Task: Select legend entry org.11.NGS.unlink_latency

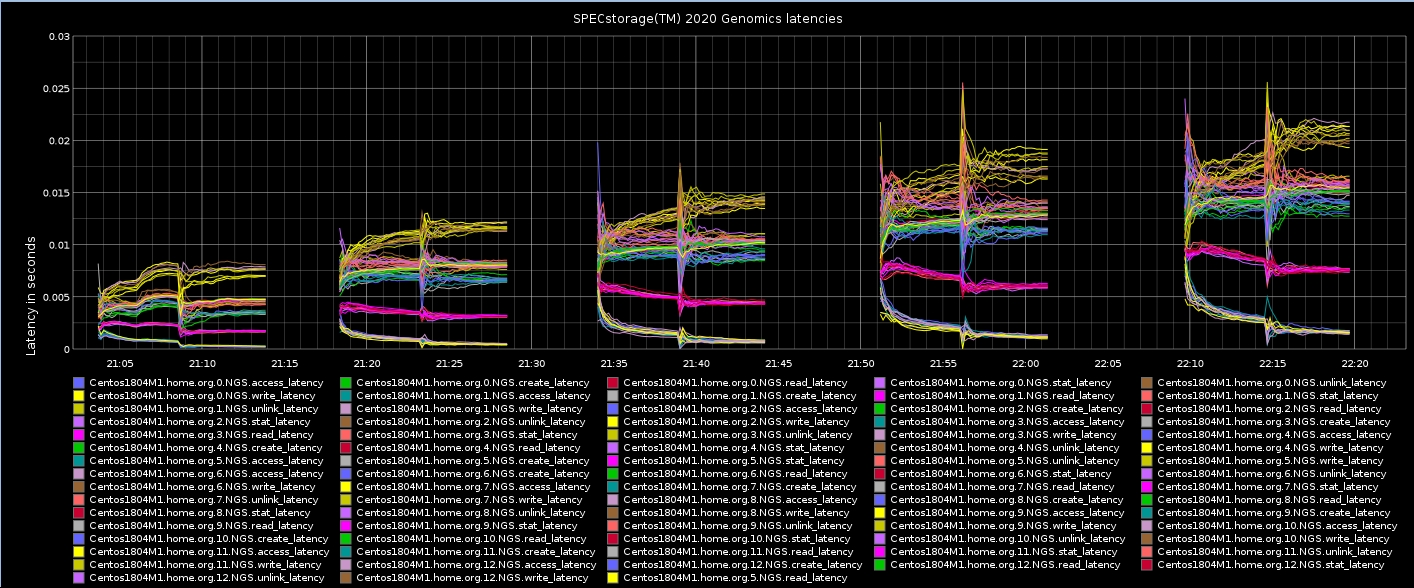Action: click(x=1269, y=552)
